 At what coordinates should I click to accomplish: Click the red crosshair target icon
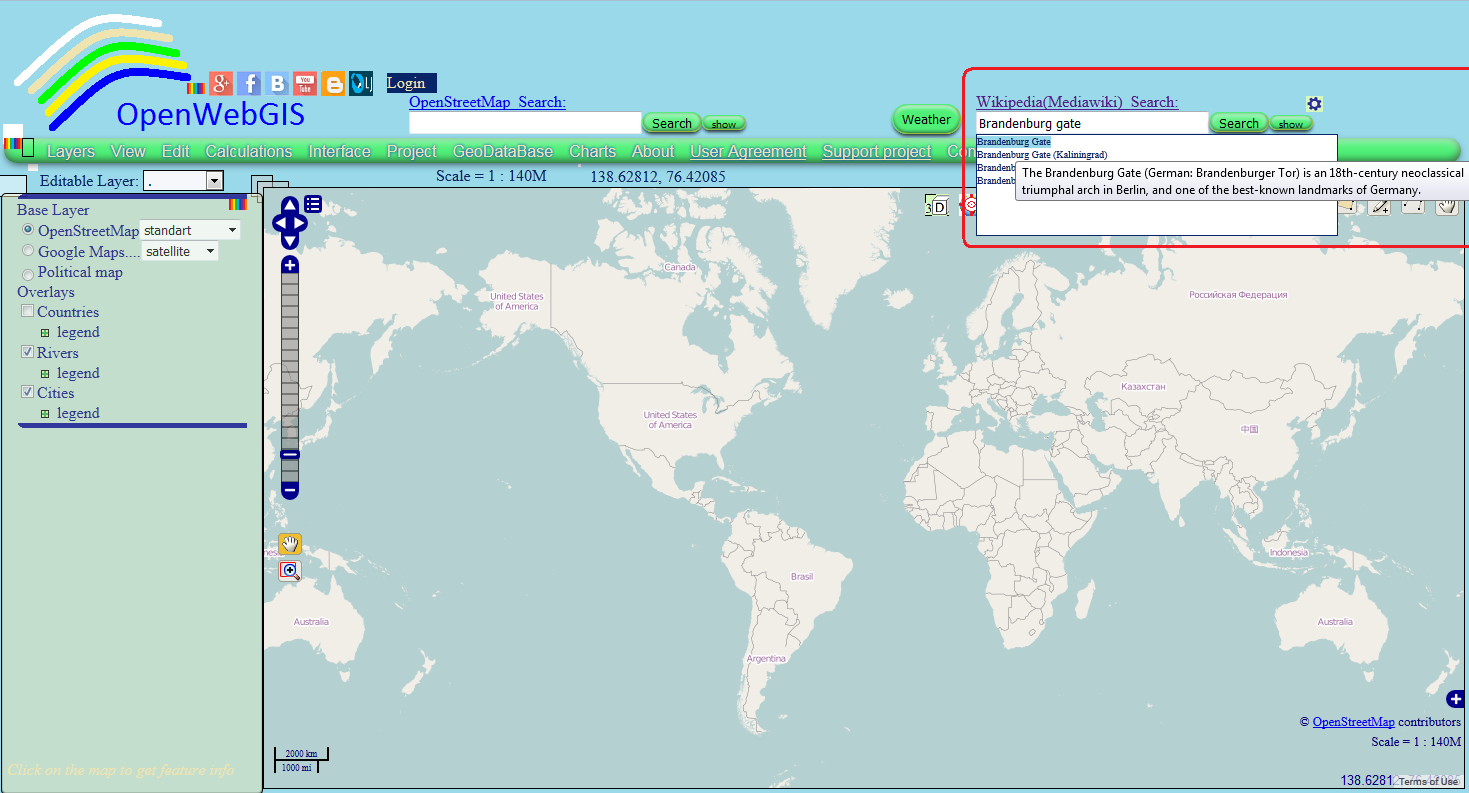pos(968,205)
